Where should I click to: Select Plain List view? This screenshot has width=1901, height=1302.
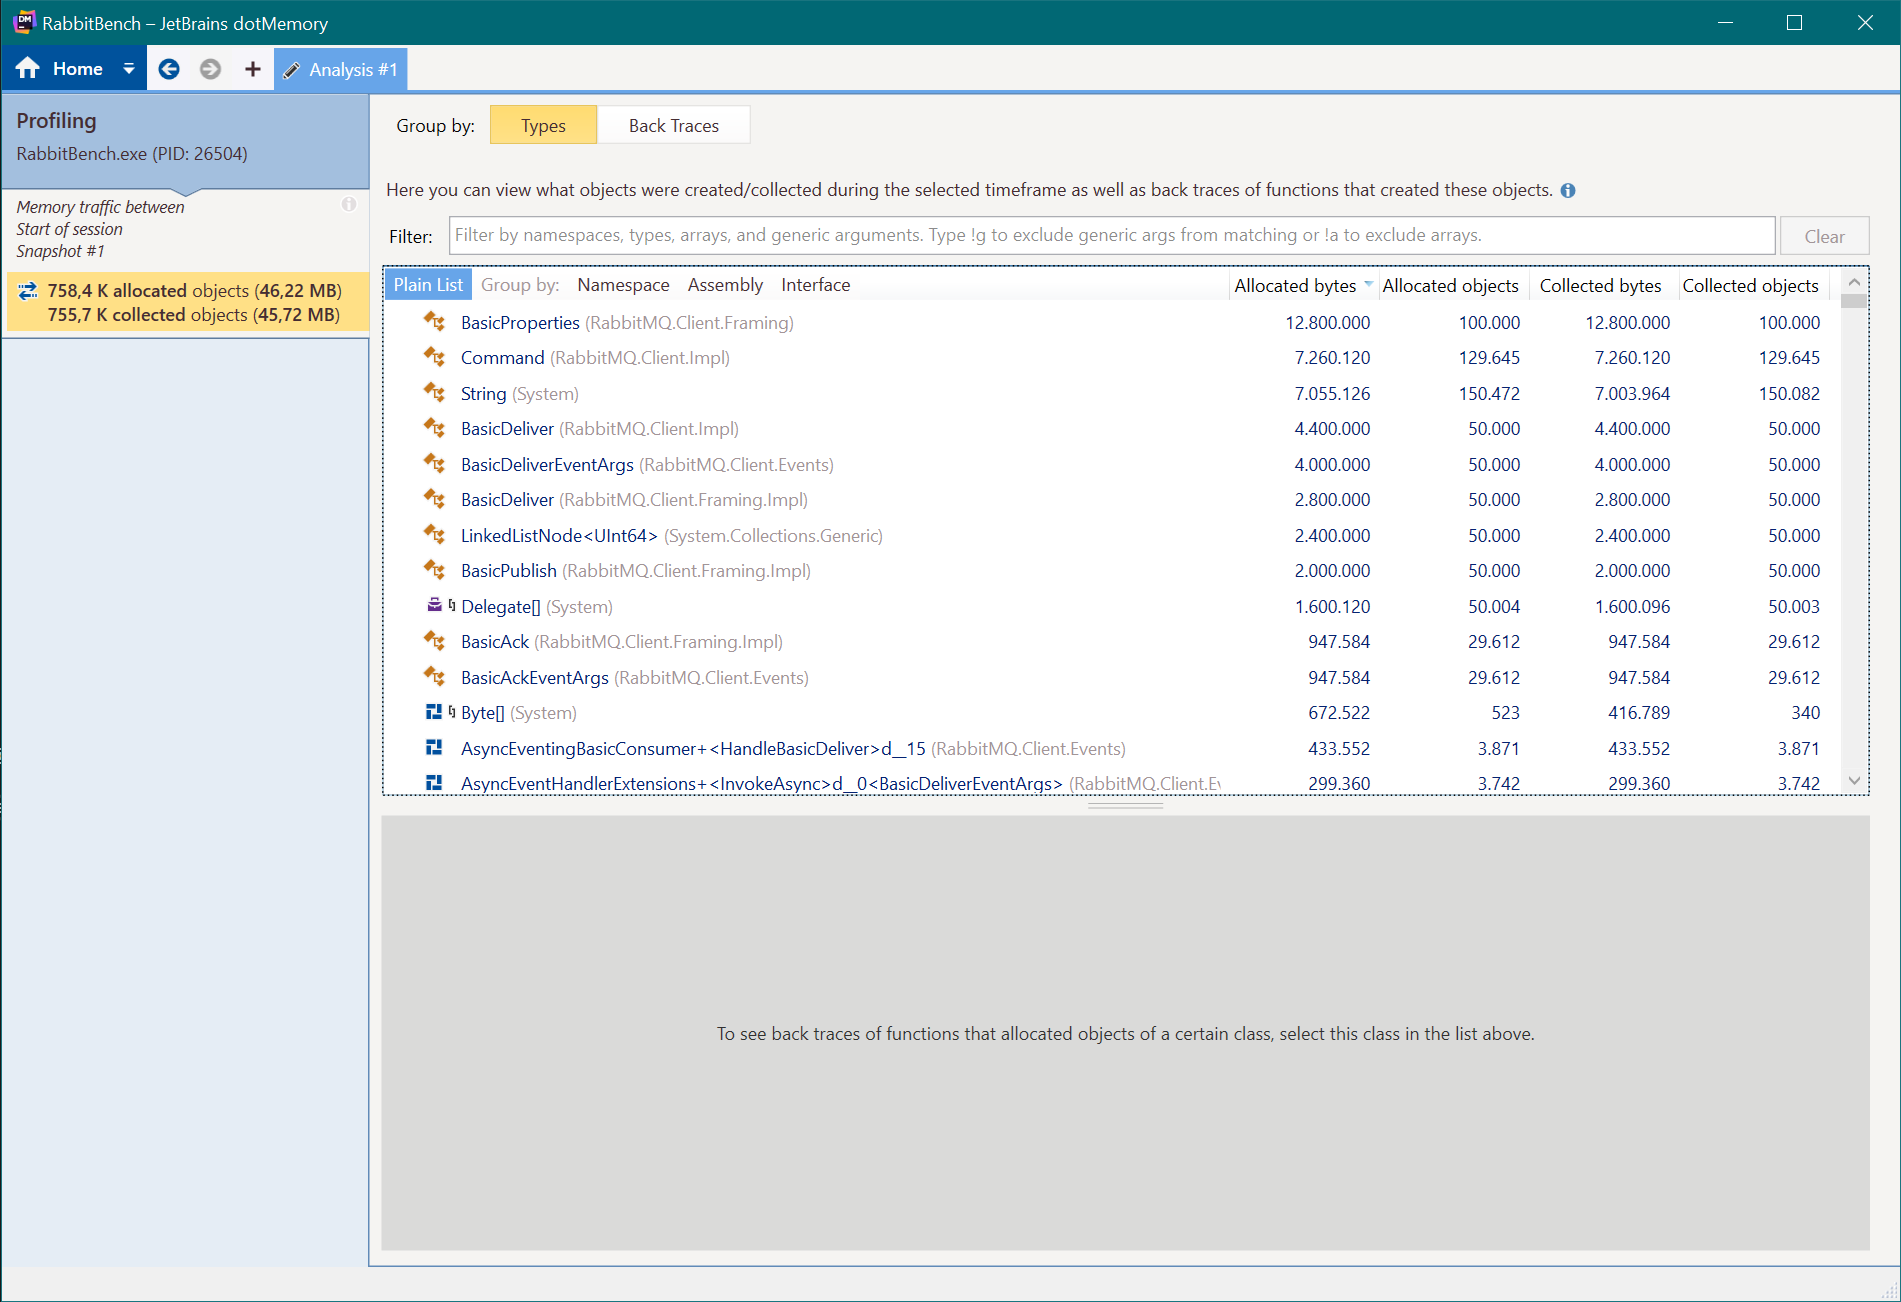tap(428, 284)
